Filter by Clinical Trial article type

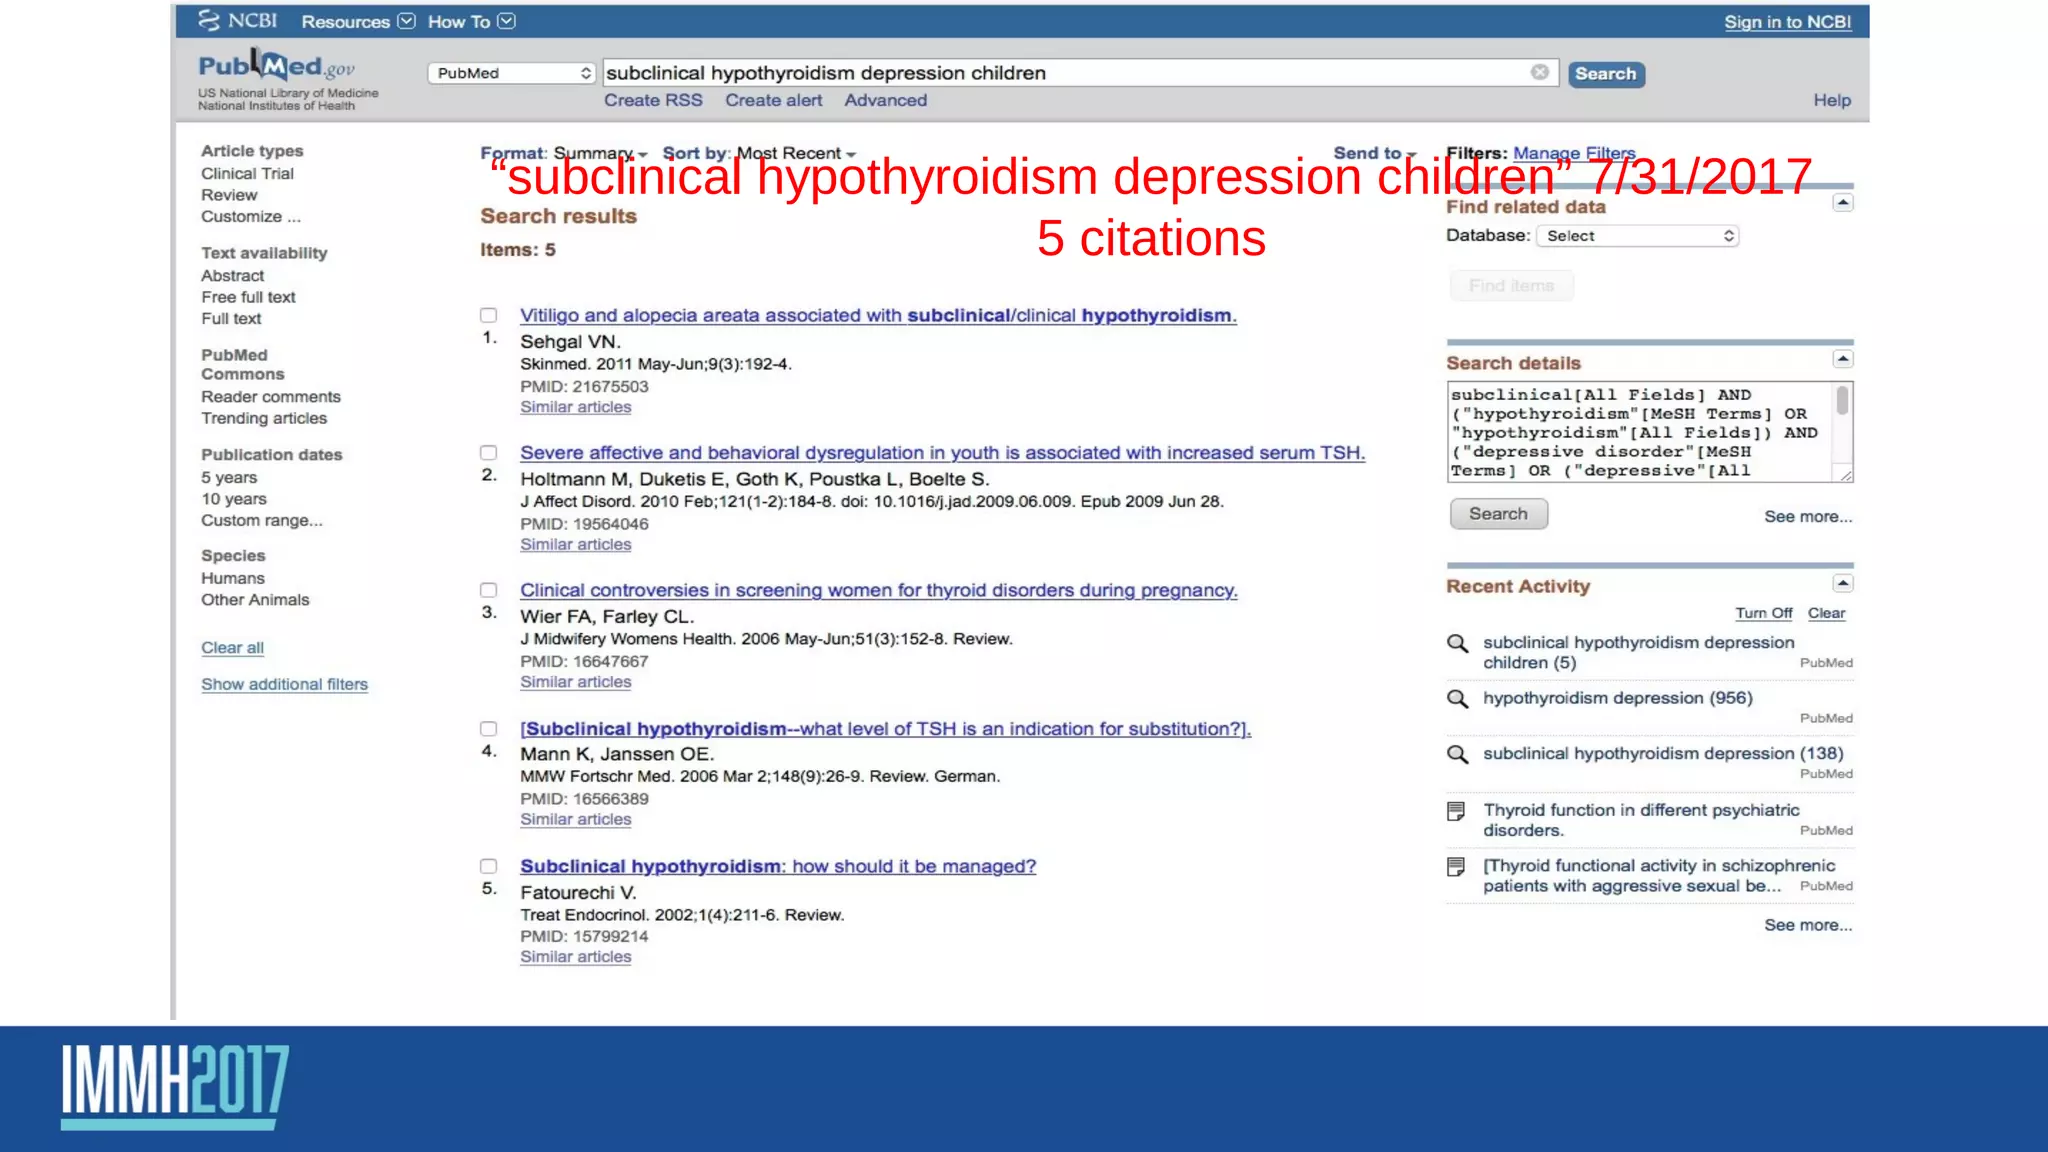coord(247,173)
